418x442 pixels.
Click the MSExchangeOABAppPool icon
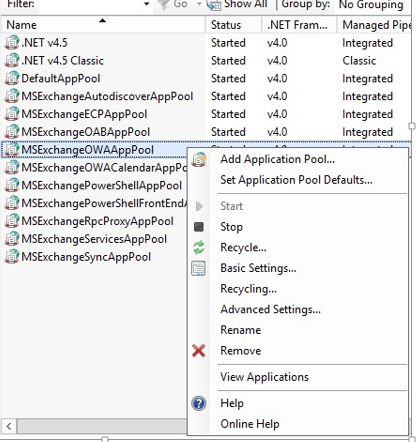pos(12,132)
